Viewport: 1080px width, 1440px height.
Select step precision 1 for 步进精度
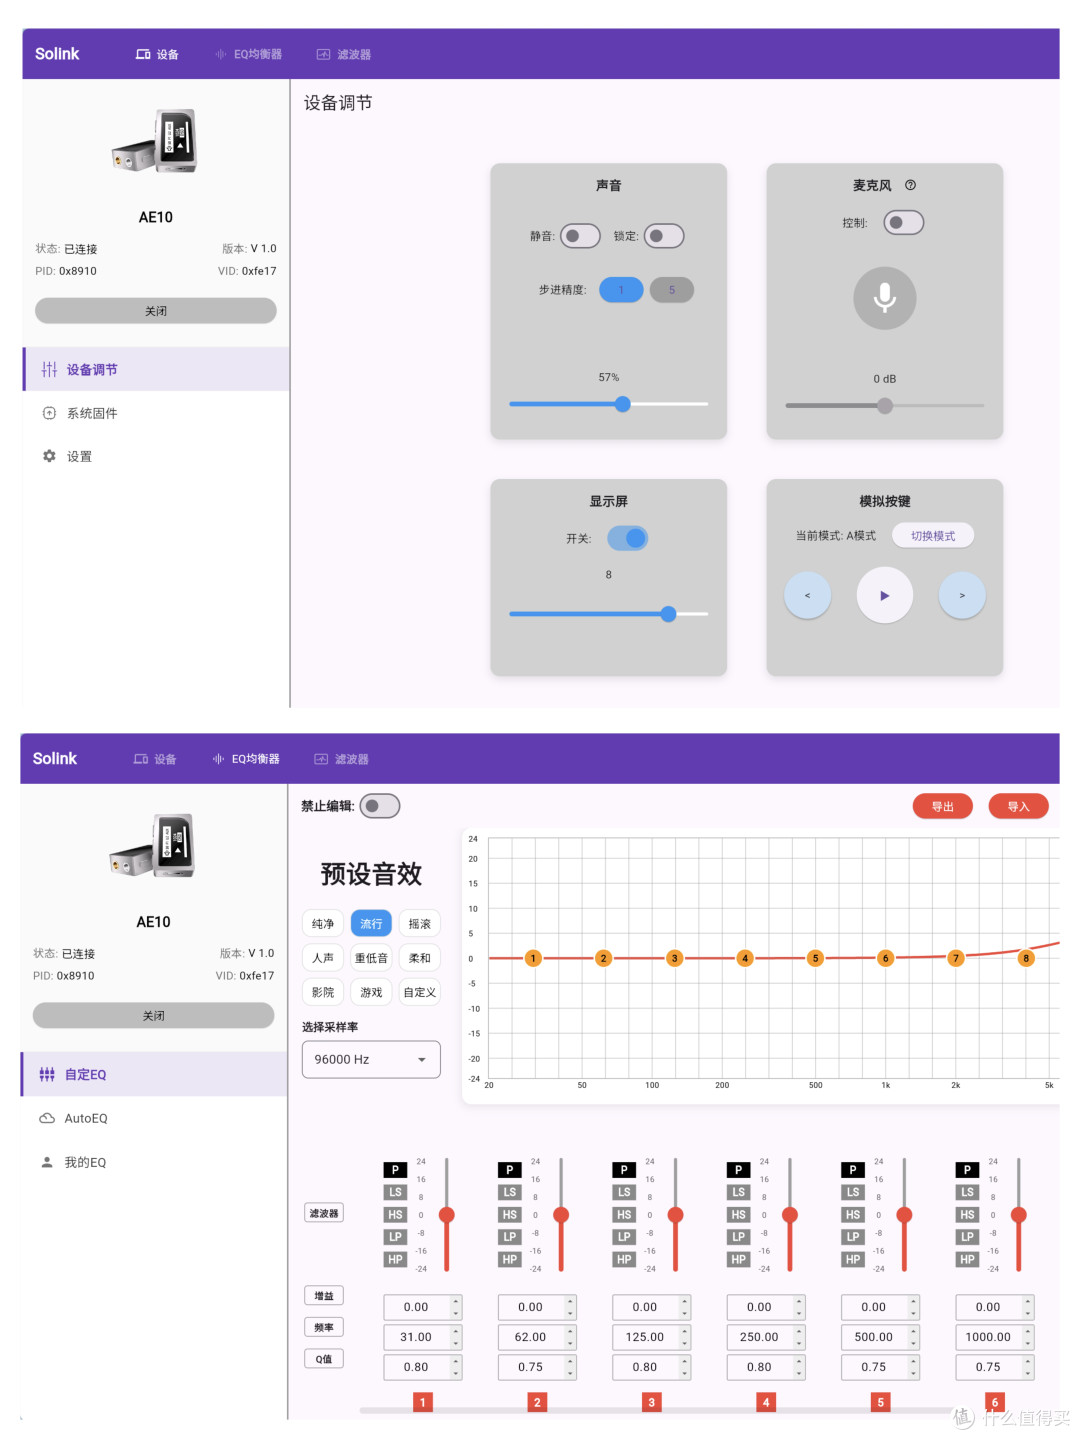coord(621,290)
